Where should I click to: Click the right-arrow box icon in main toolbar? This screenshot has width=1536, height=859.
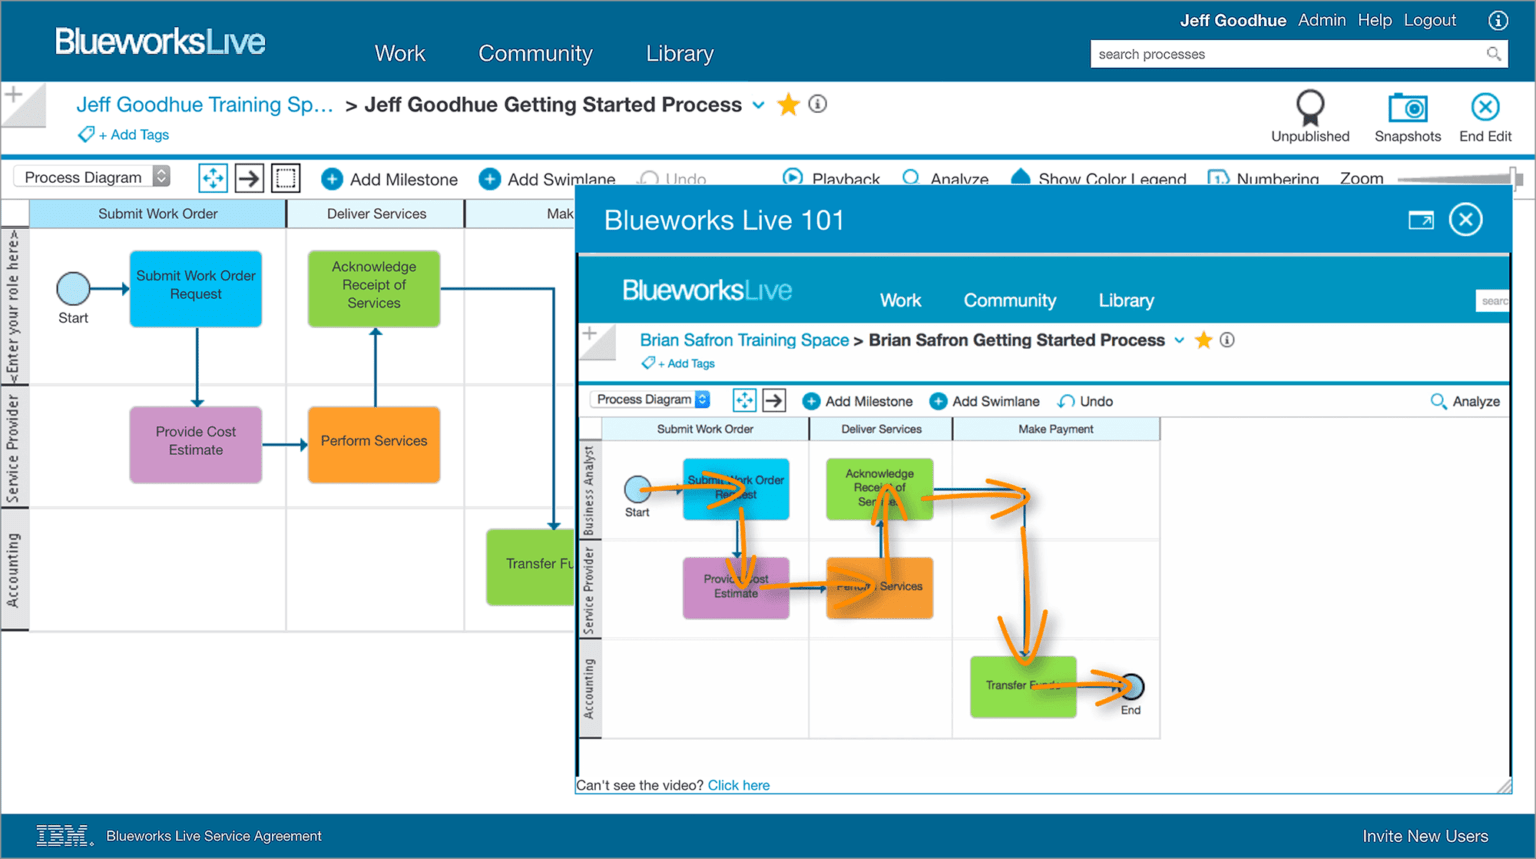[x=249, y=178]
